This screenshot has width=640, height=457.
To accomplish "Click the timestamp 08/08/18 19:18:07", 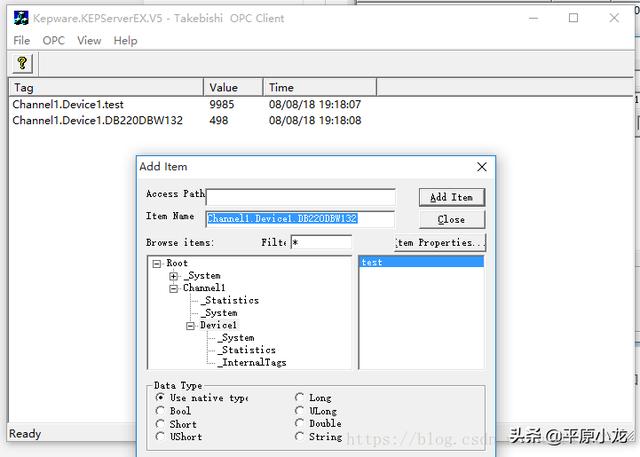I will tap(315, 104).
